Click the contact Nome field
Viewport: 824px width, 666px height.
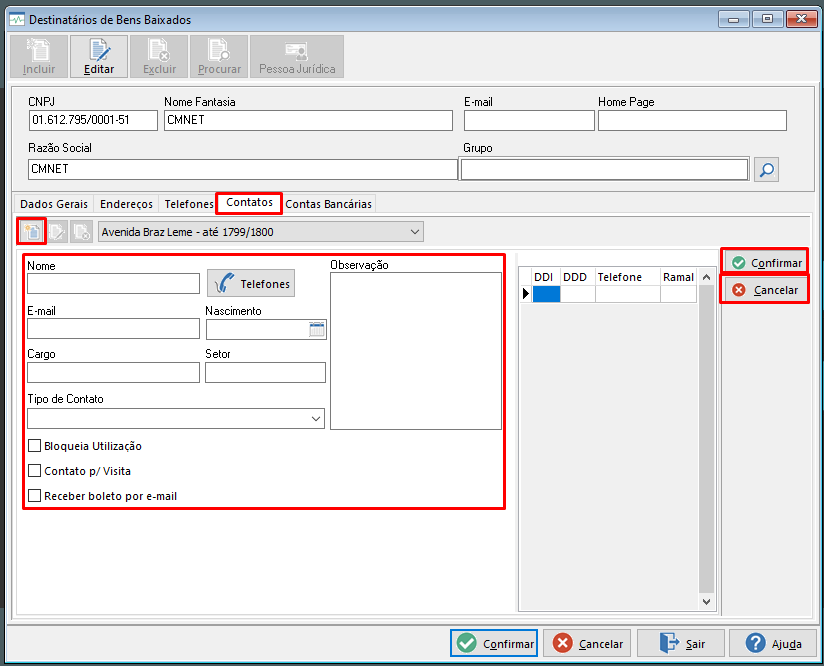point(113,283)
